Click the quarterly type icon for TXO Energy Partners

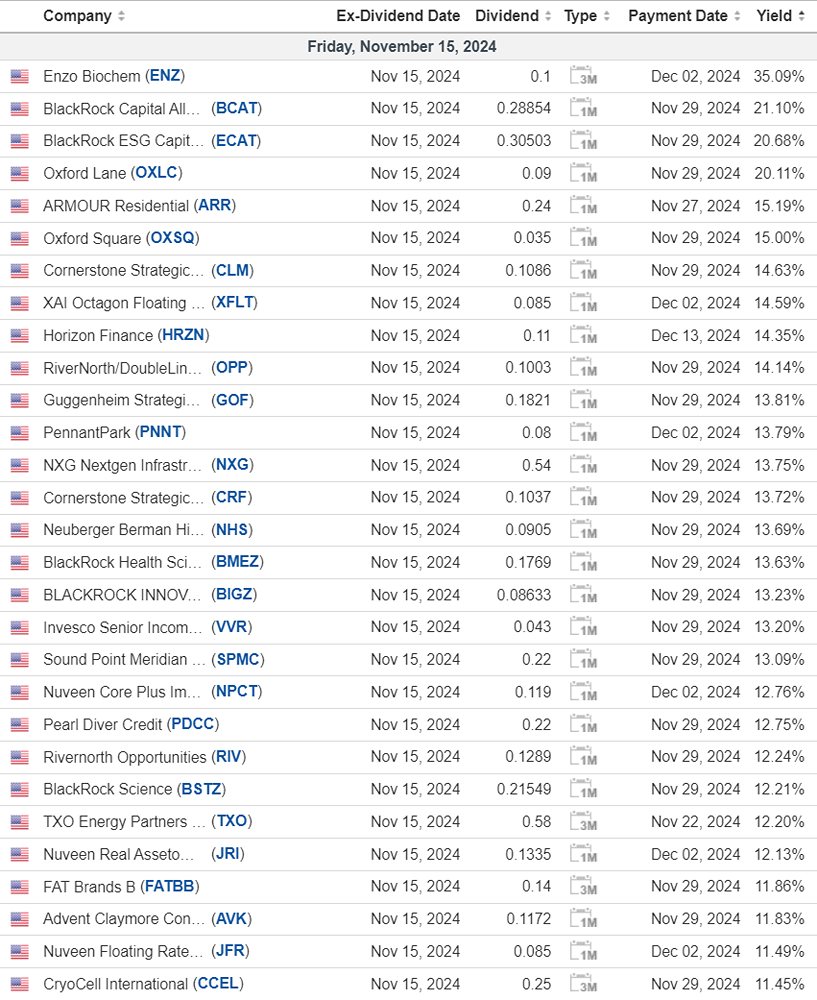click(x=583, y=822)
